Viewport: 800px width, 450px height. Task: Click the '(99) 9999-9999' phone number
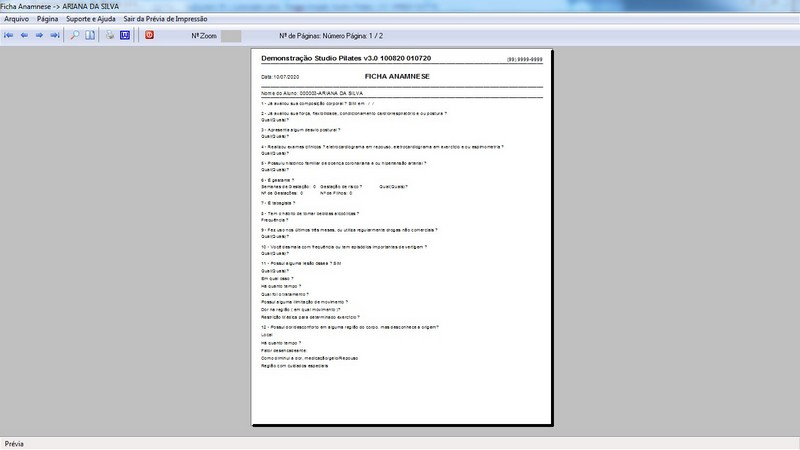pos(524,60)
